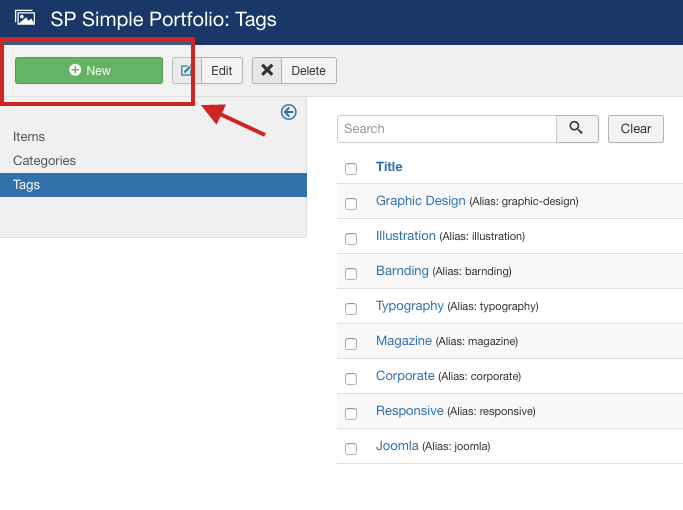The height and width of the screenshot is (510, 683).
Task: Click the magnifier search icon button
Action: click(577, 128)
